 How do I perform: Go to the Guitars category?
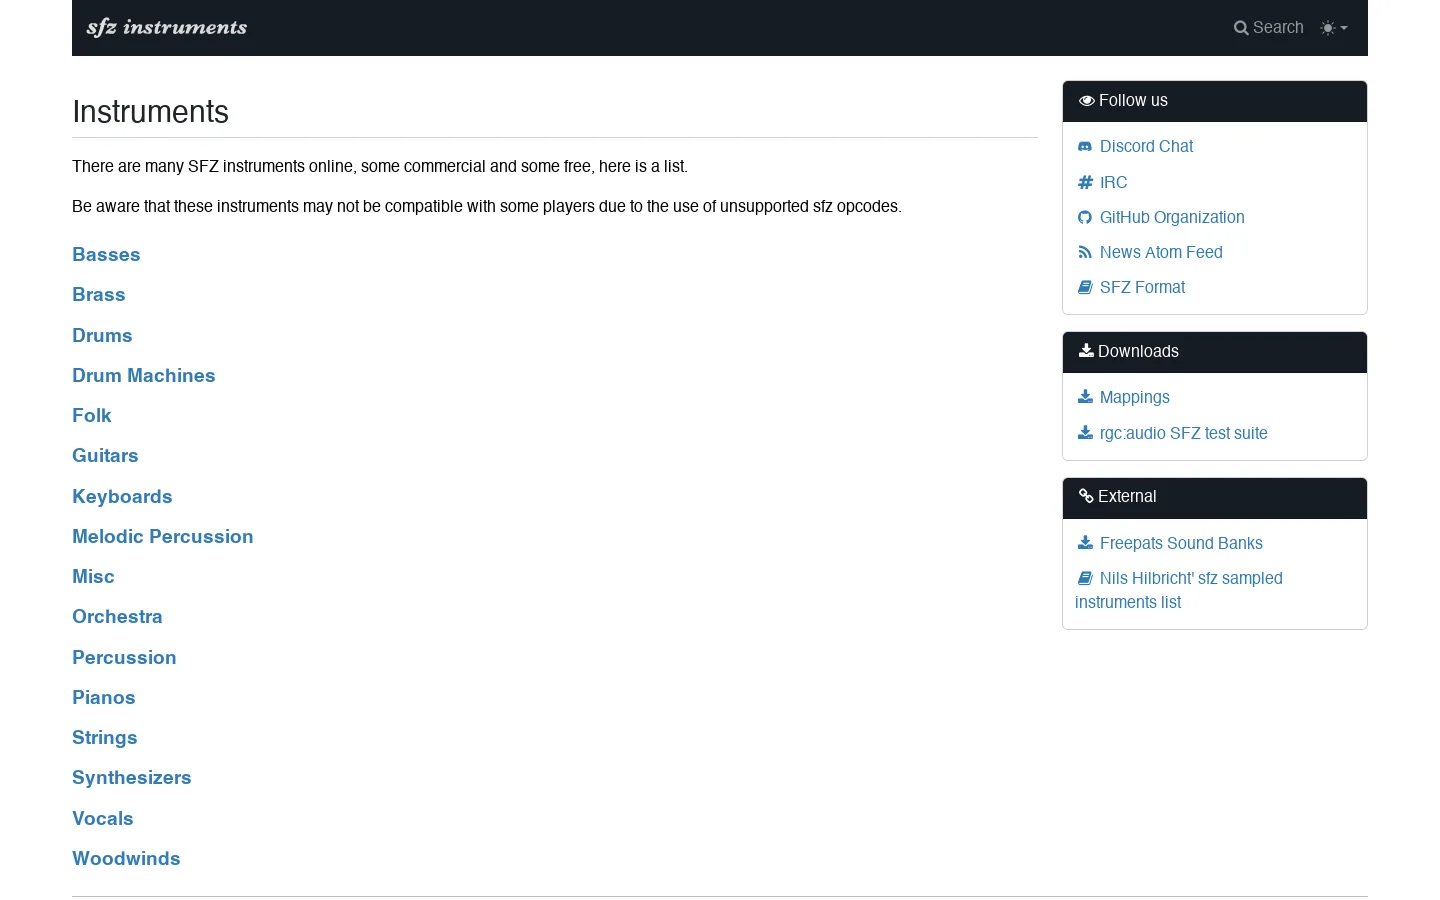pyautogui.click(x=105, y=455)
